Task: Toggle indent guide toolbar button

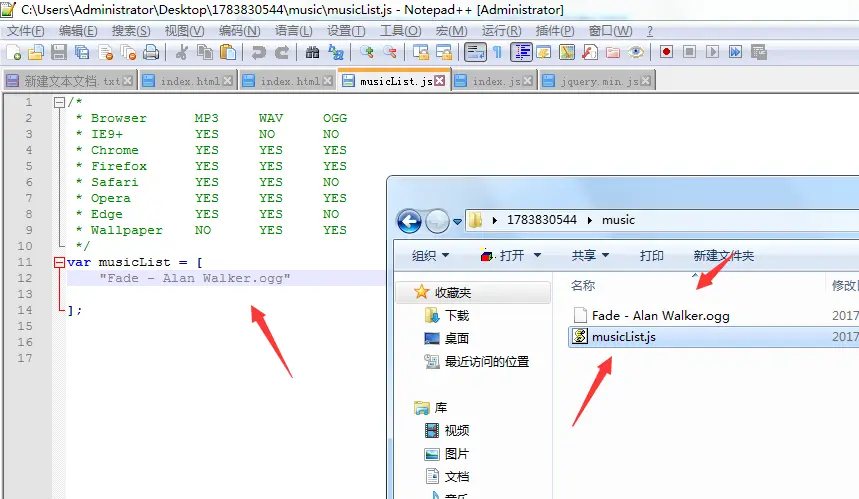Action: 521,52
